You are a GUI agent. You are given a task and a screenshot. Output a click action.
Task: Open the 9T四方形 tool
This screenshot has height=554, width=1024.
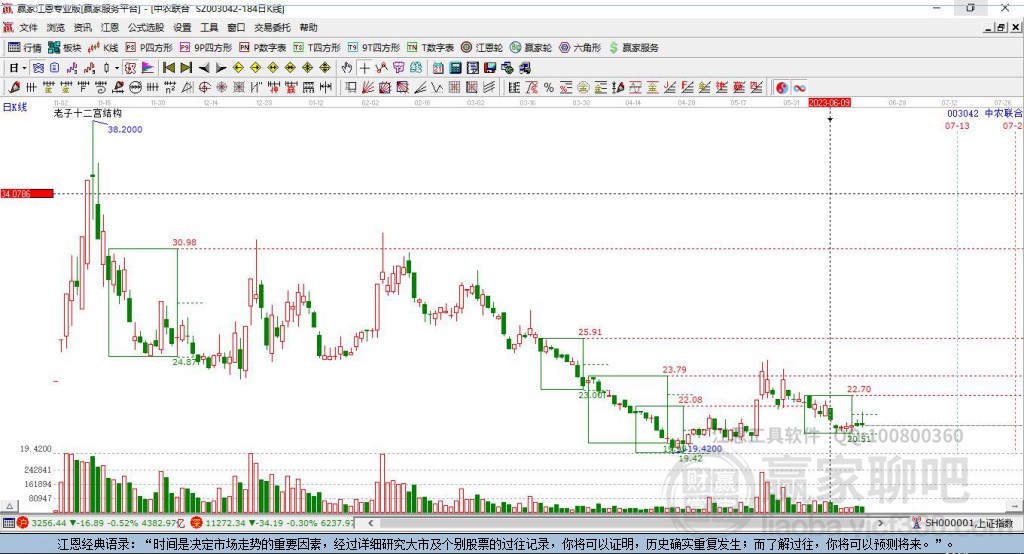point(374,48)
